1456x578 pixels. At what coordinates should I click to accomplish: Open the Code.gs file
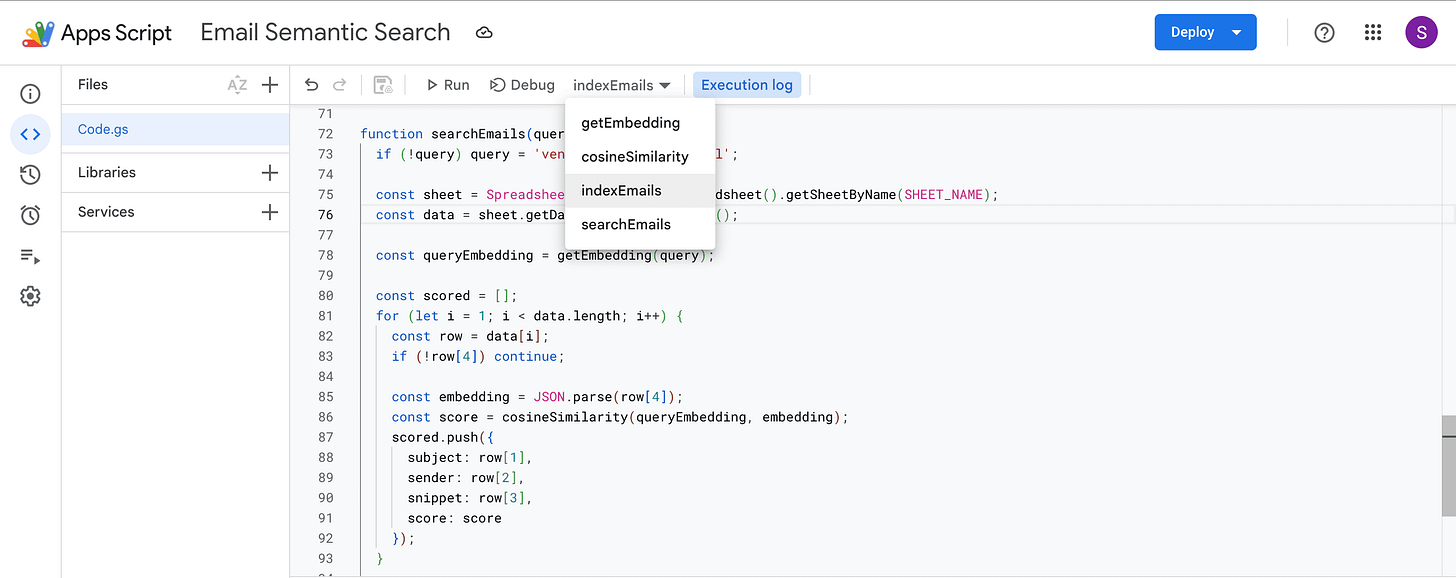click(175, 129)
